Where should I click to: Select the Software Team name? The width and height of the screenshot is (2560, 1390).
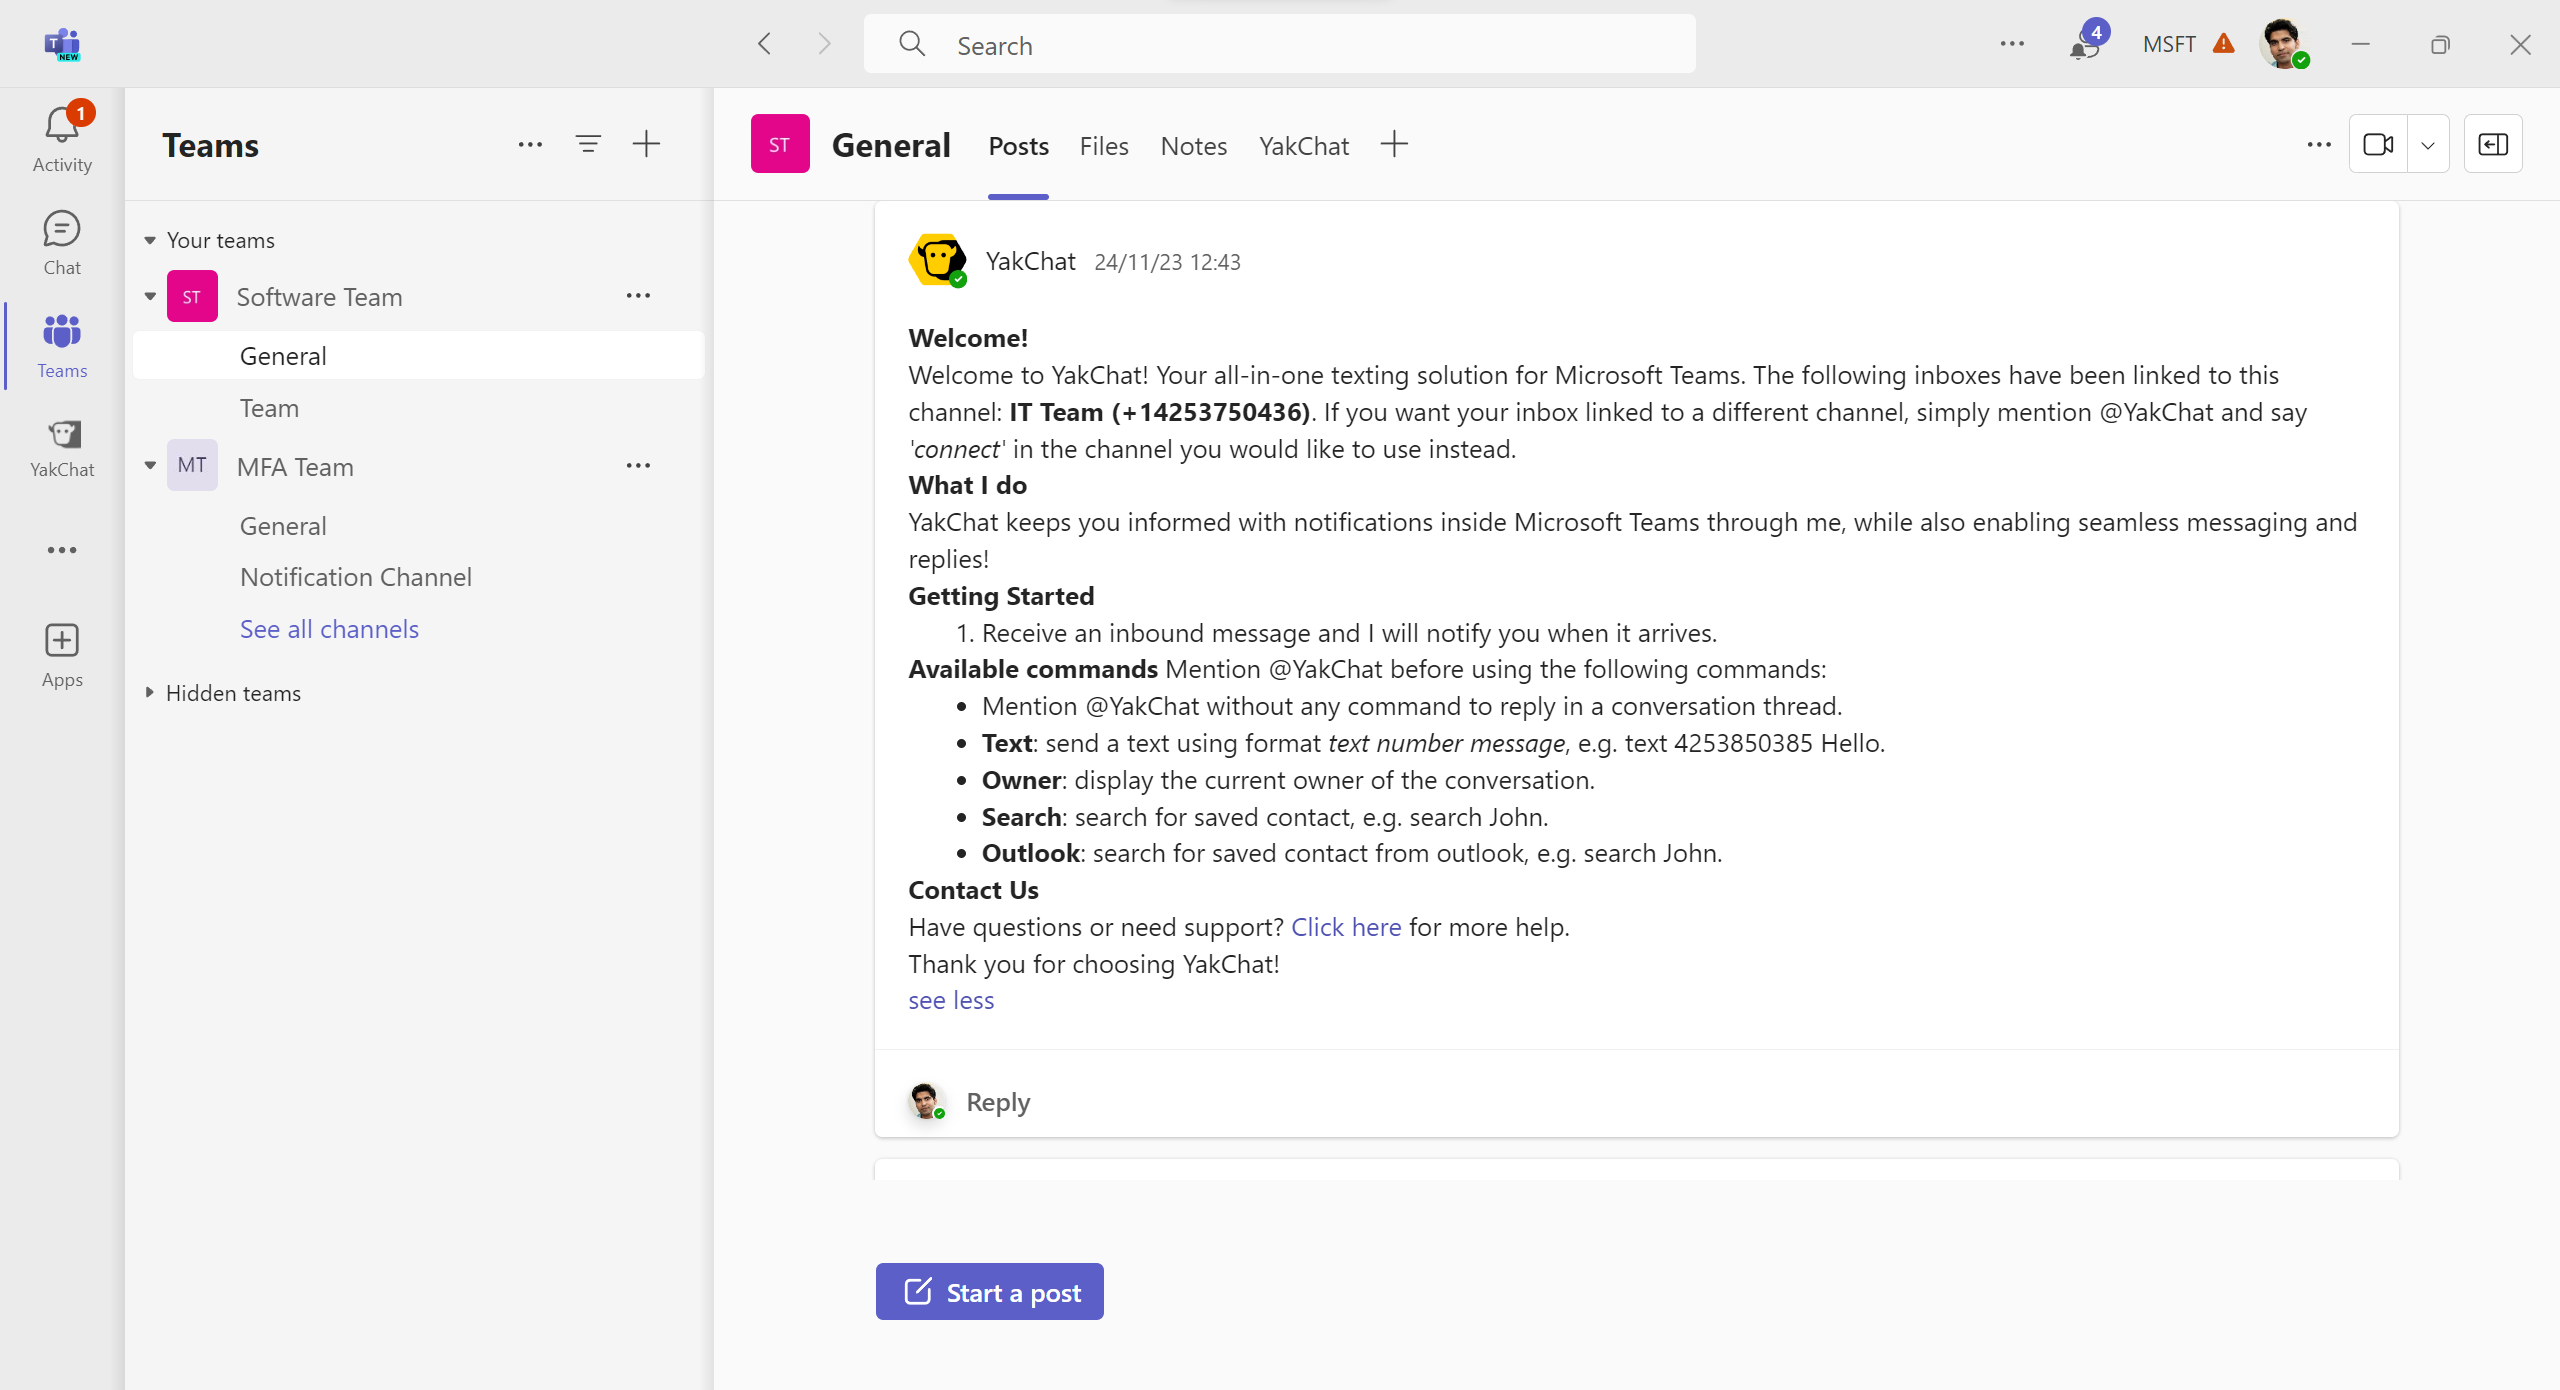[x=319, y=297]
